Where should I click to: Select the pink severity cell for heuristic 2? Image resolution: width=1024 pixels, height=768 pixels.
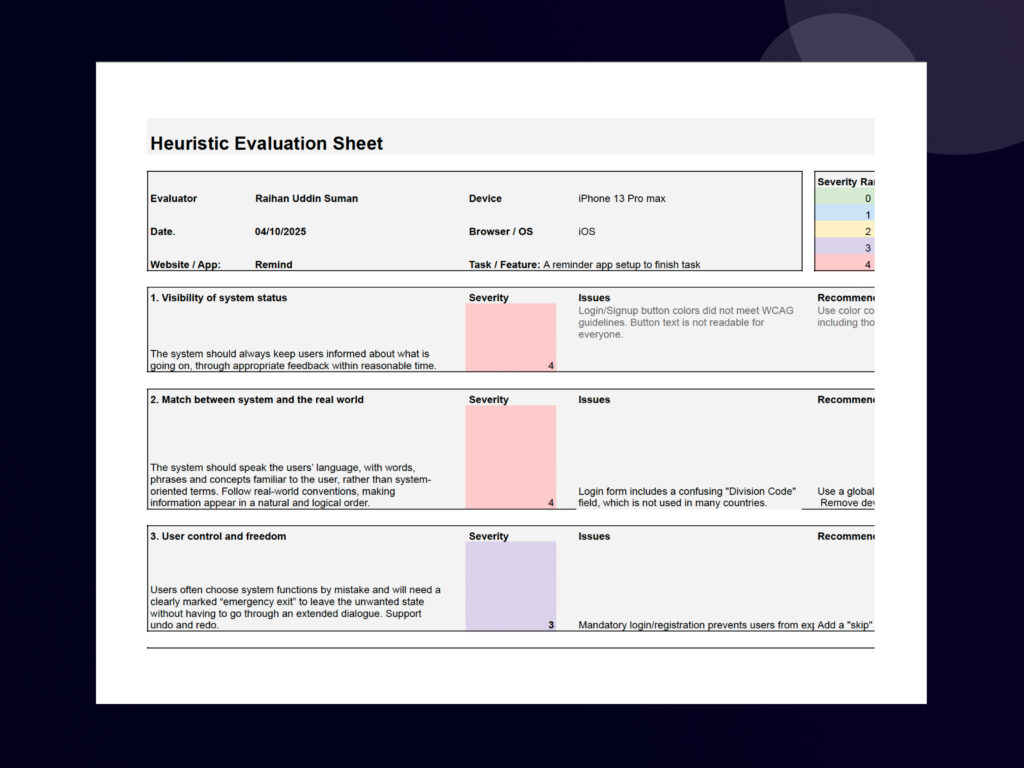[x=511, y=457]
